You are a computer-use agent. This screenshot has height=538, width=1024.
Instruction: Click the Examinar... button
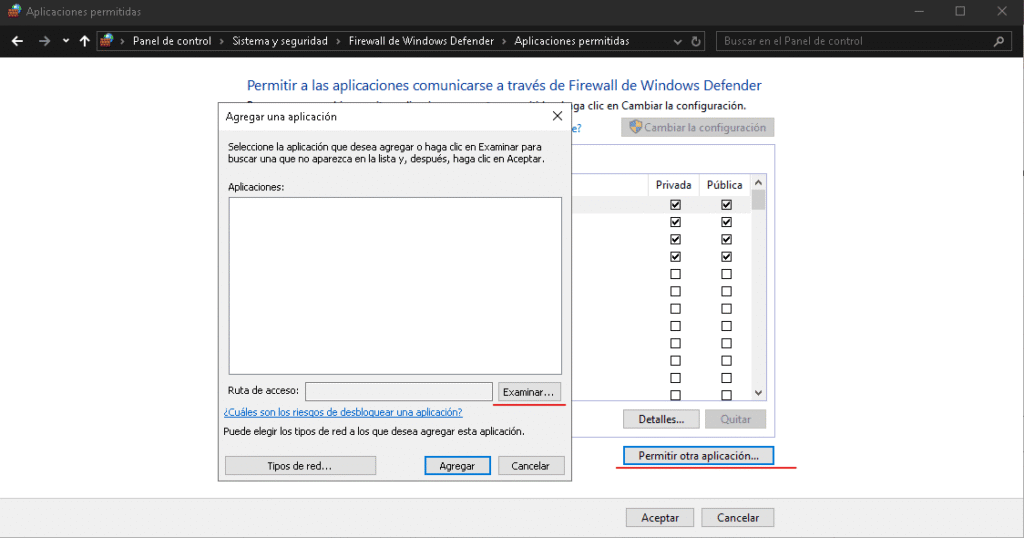point(530,391)
